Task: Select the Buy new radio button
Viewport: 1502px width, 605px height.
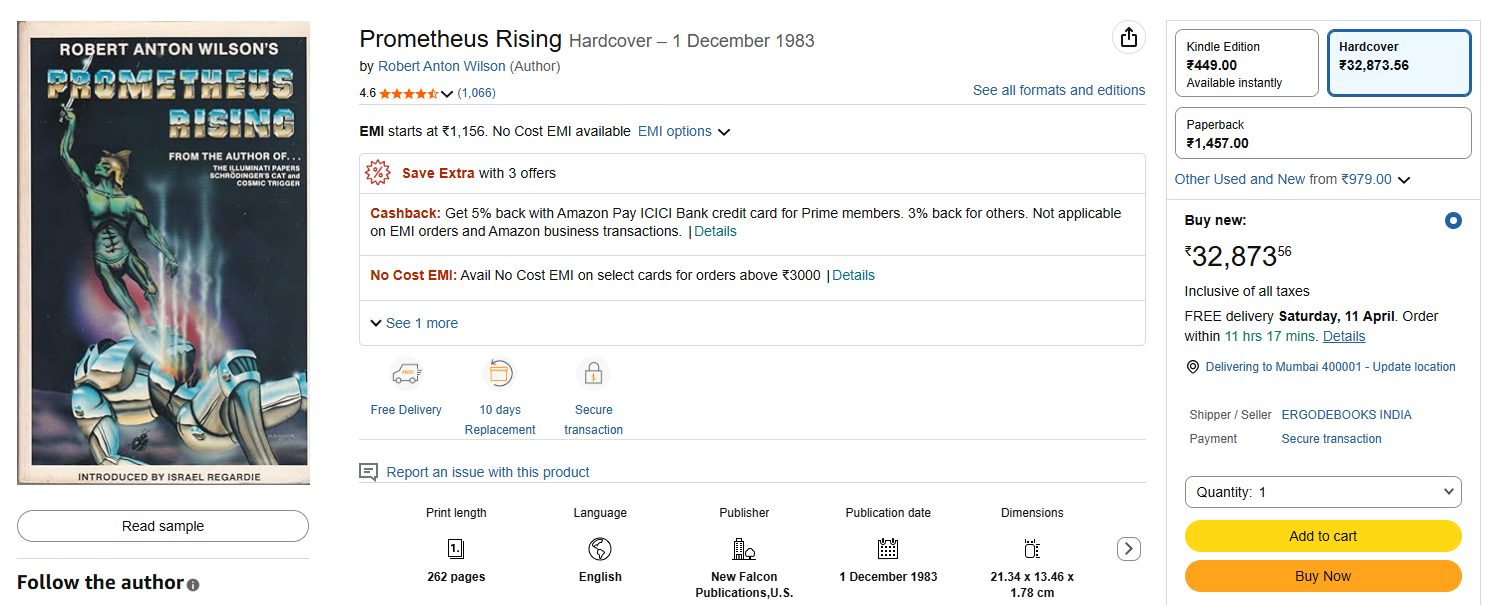Action: [x=1453, y=220]
